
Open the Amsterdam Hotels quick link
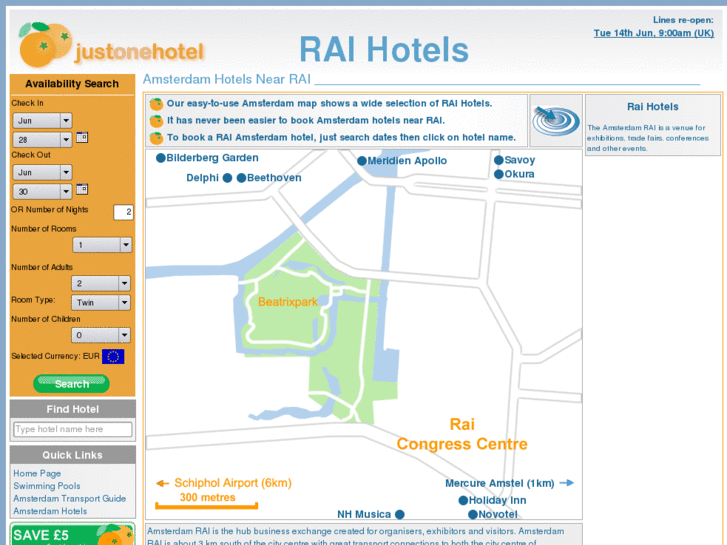pyautogui.click(x=50, y=511)
